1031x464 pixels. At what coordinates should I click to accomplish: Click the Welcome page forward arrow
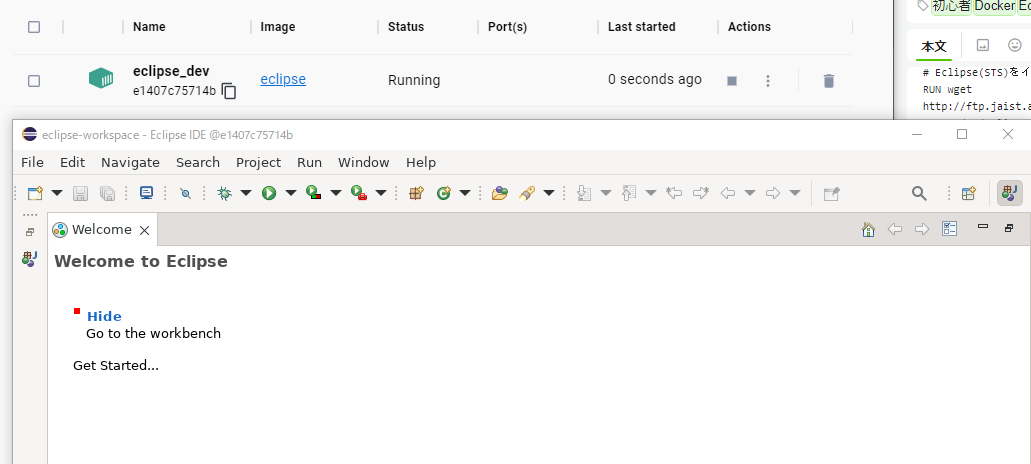[x=922, y=229]
